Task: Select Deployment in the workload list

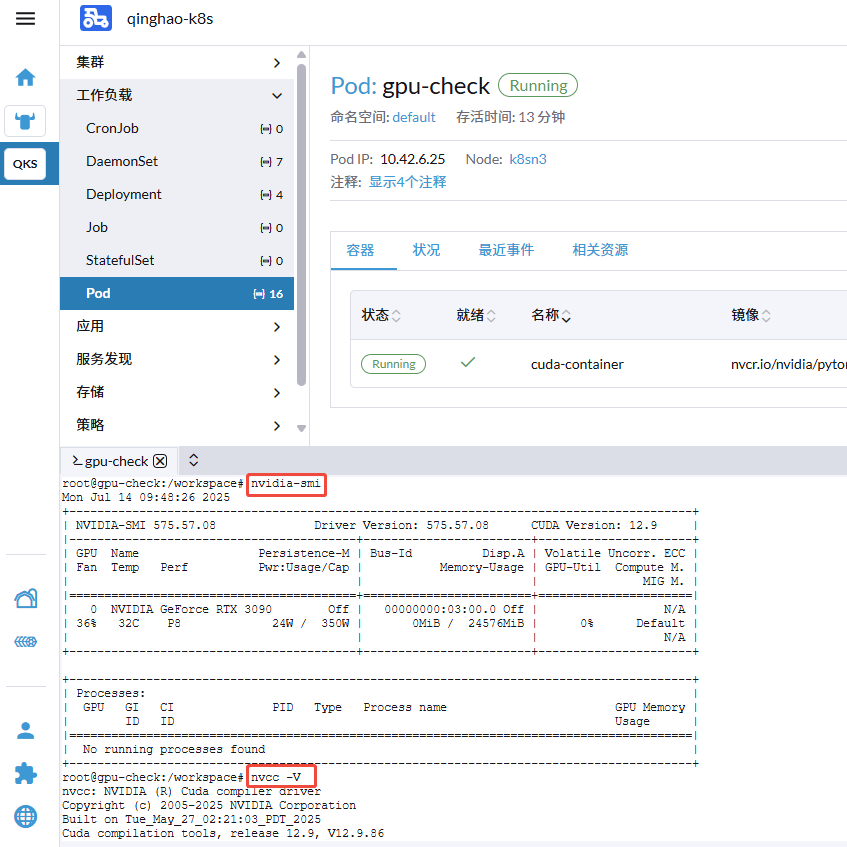Action: 124,194
